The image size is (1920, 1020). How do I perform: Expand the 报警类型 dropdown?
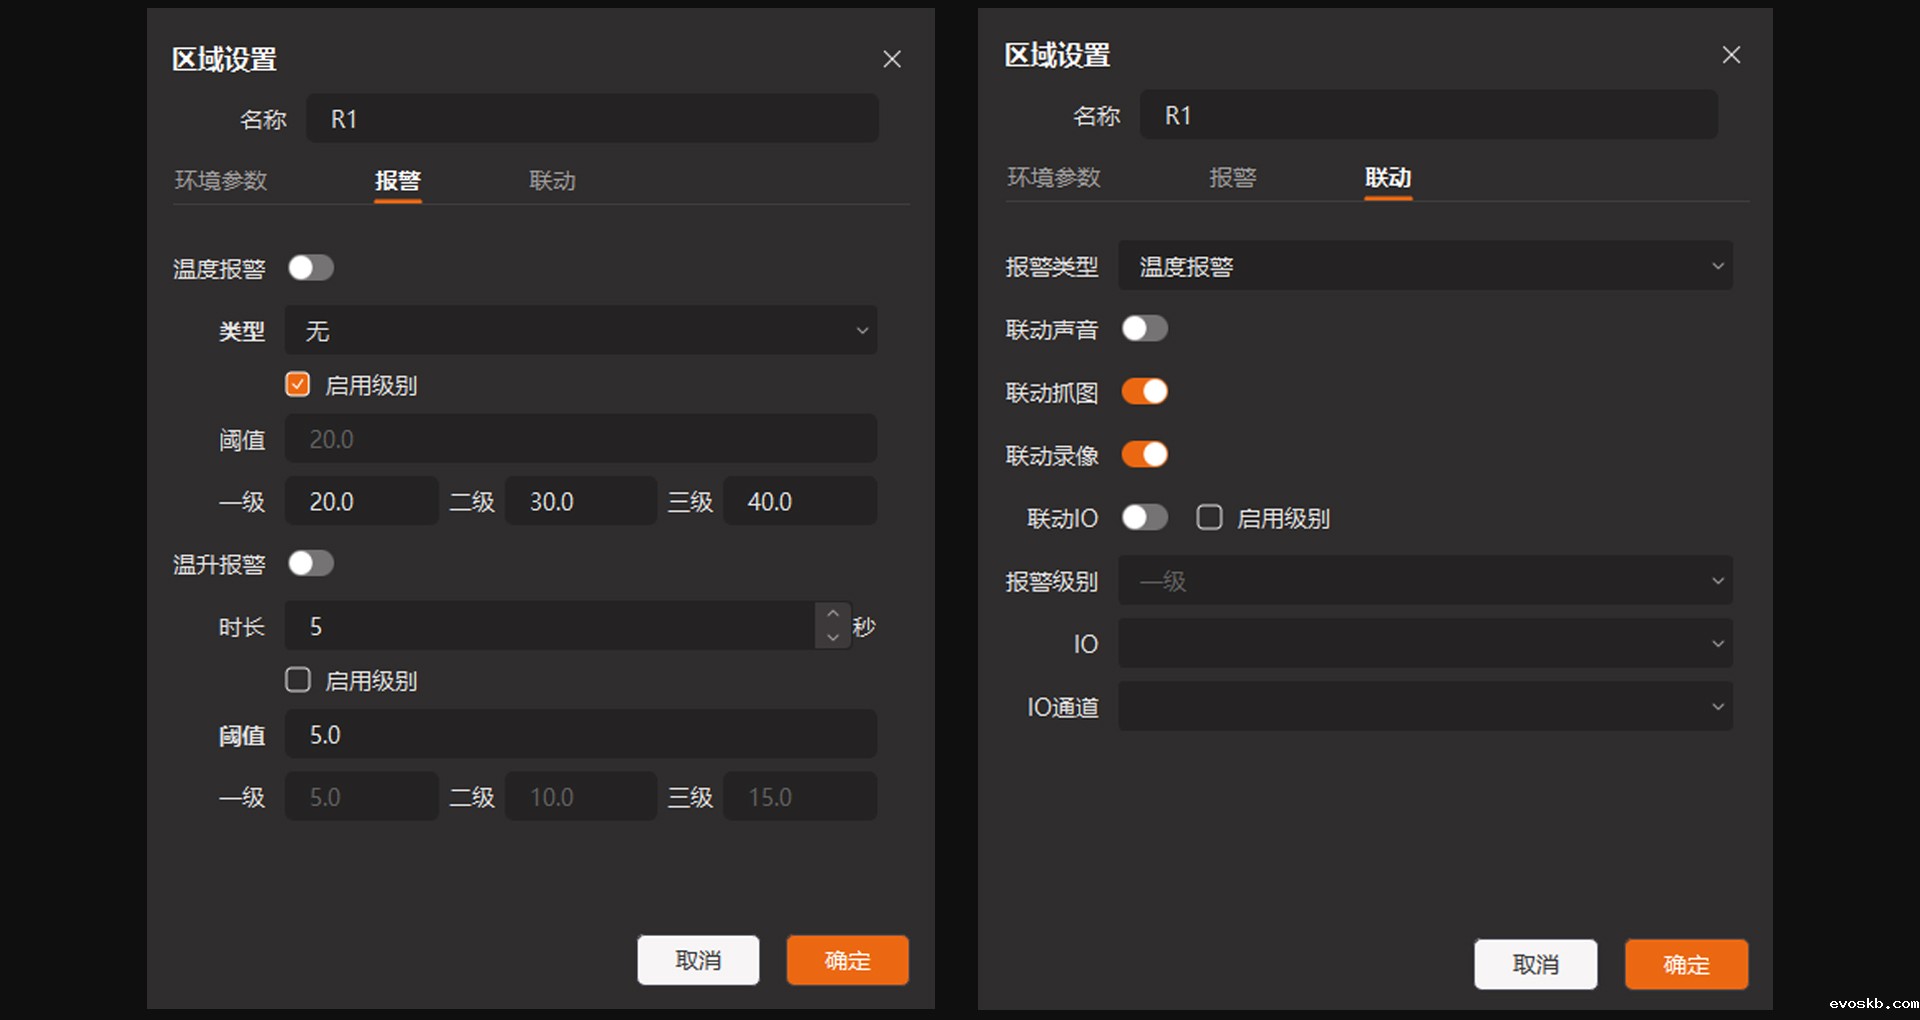(x=1424, y=267)
